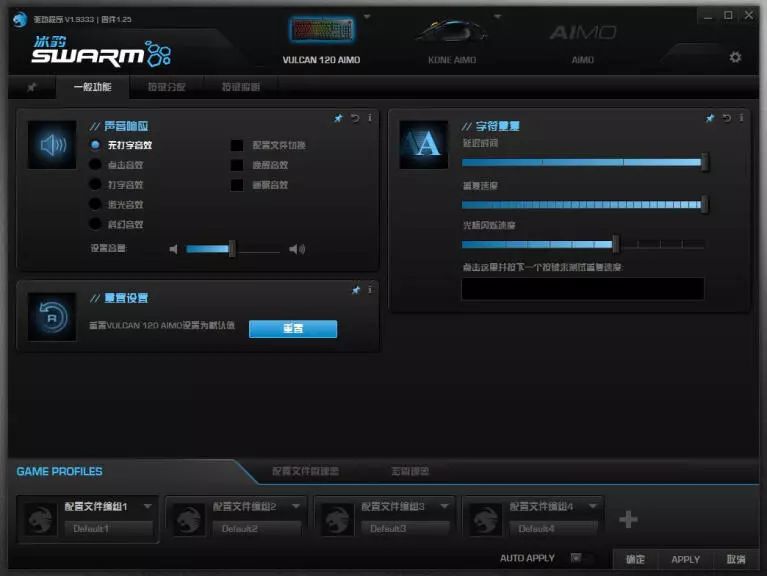Select the fourth sound effect radio option

95,204
